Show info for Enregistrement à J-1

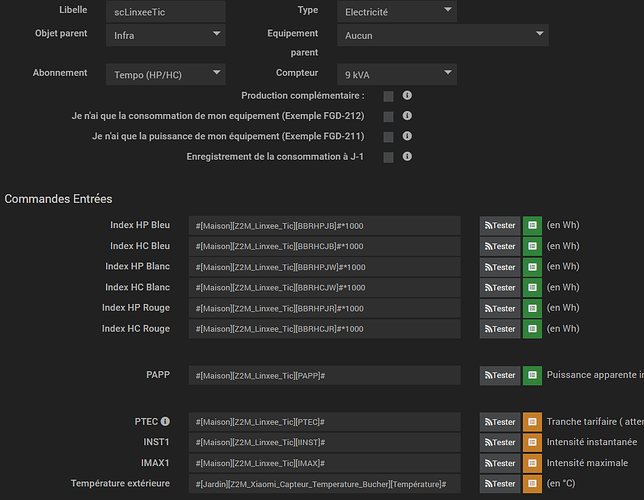pyautogui.click(x=407, y=157)
